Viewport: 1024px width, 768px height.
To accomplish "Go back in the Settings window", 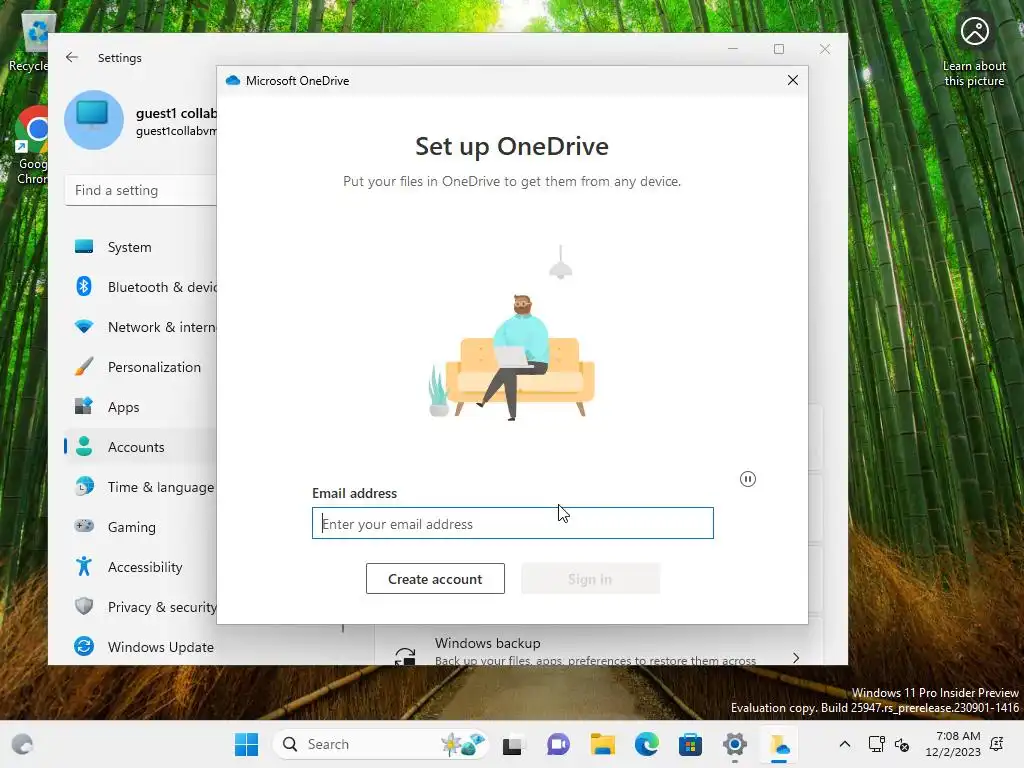I will click(72, 57).
